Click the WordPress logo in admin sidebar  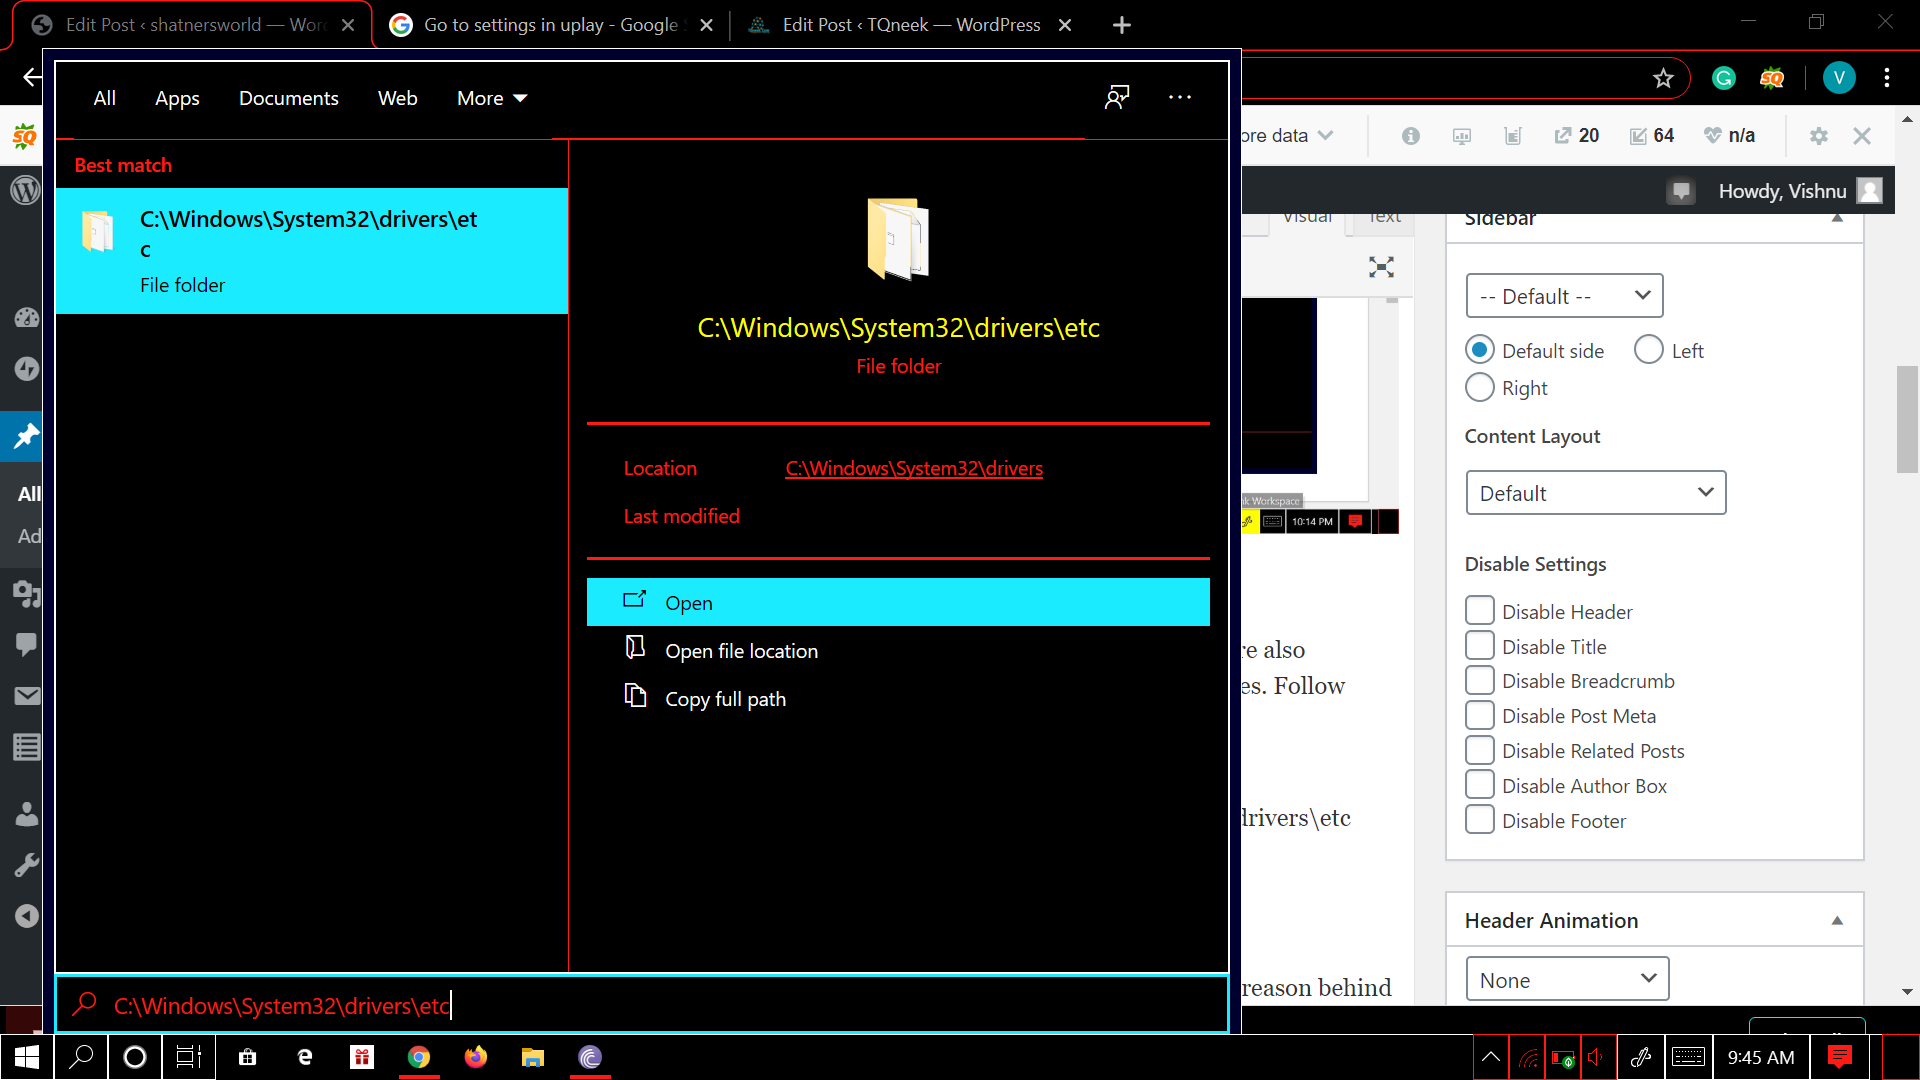click(x=26, y=190)
